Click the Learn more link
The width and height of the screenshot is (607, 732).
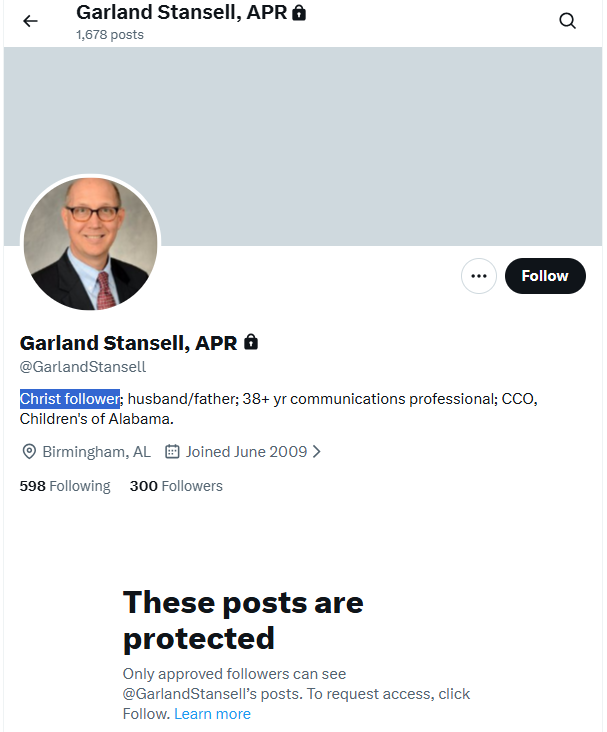(x=212, y=714)
